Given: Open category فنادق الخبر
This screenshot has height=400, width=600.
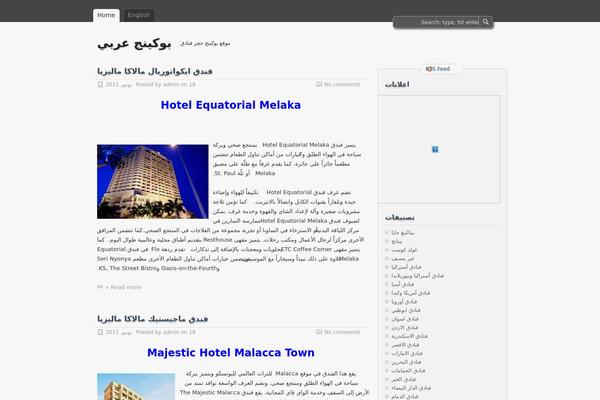Looking at the screenshot, I should (x=403, y=379).
